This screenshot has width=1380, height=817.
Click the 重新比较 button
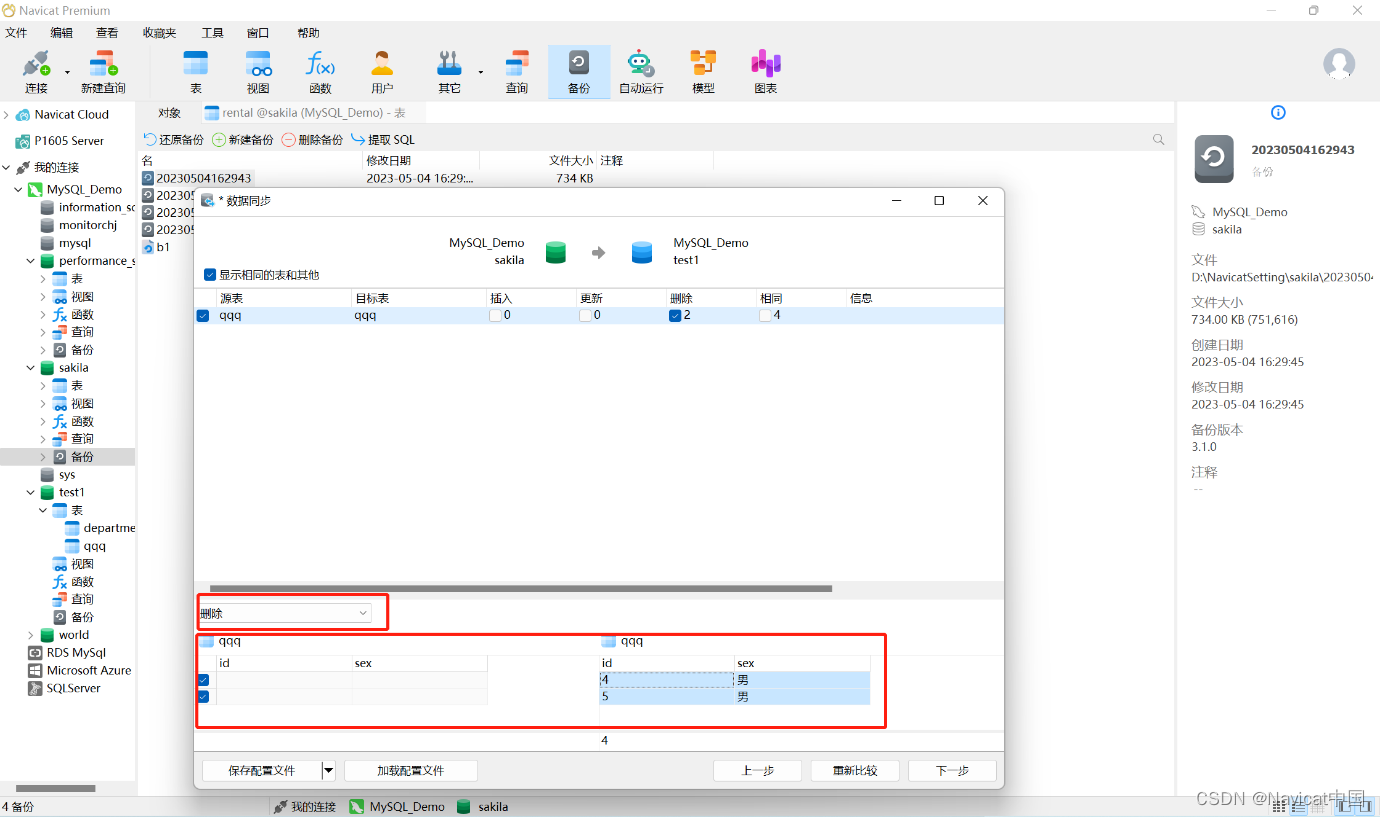tap(855, 771)
